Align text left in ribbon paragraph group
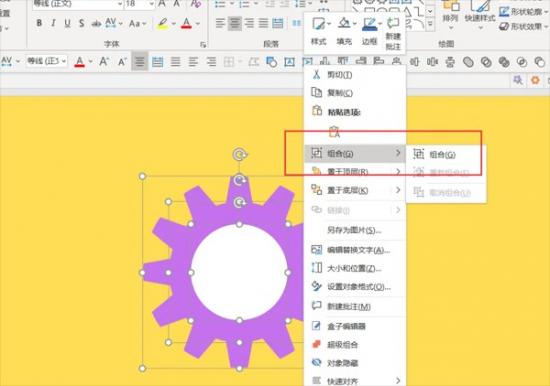Screen dimensions: 550x386 coord(220,24)
